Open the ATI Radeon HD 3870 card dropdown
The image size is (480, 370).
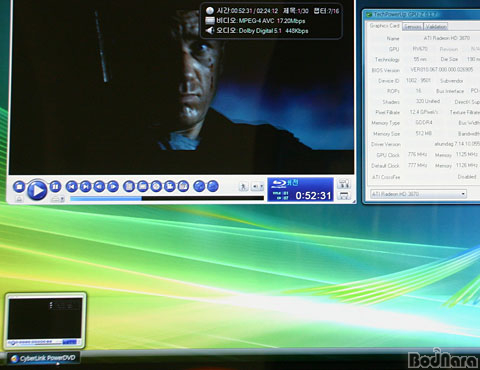pyautogui.click(x=418, y=194)
